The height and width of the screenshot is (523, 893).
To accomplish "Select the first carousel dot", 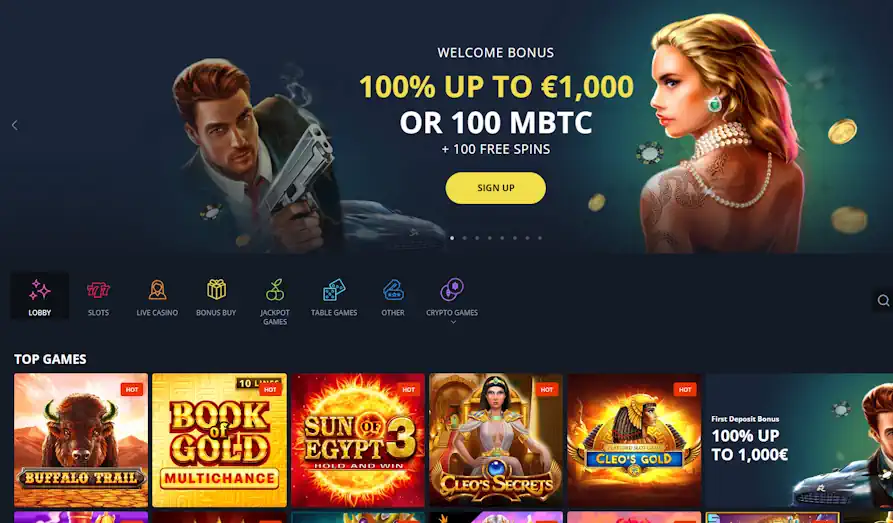I will point(452,238).
